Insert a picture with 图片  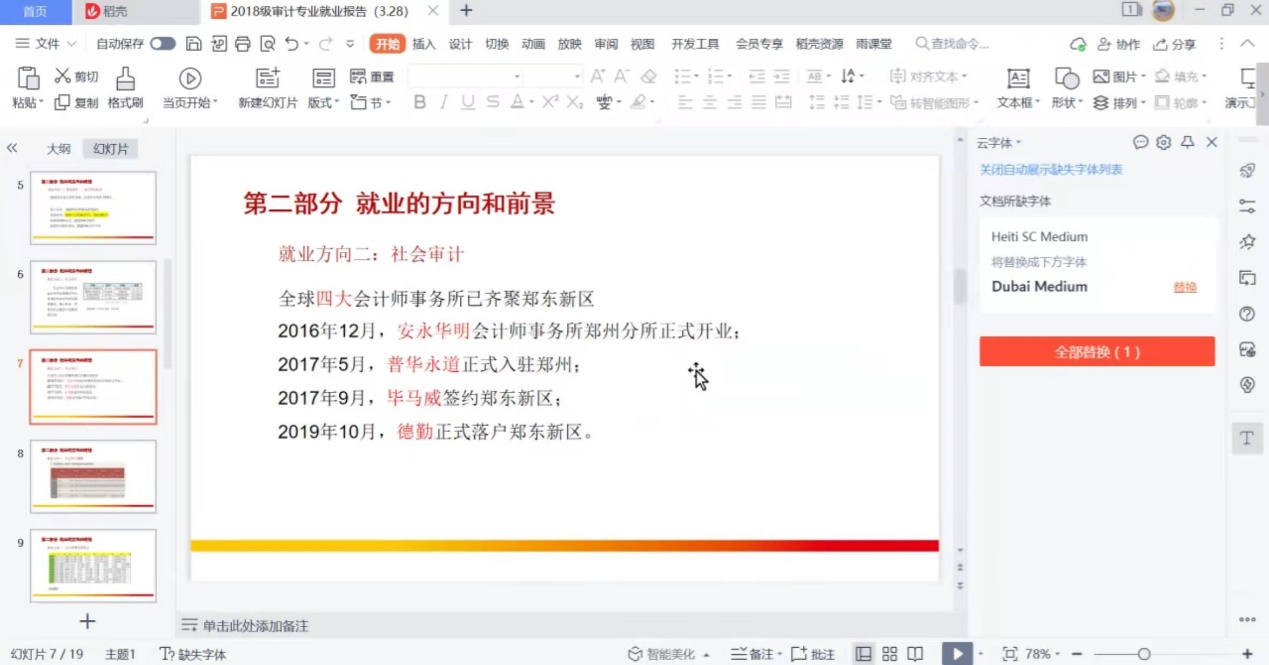1118,76
